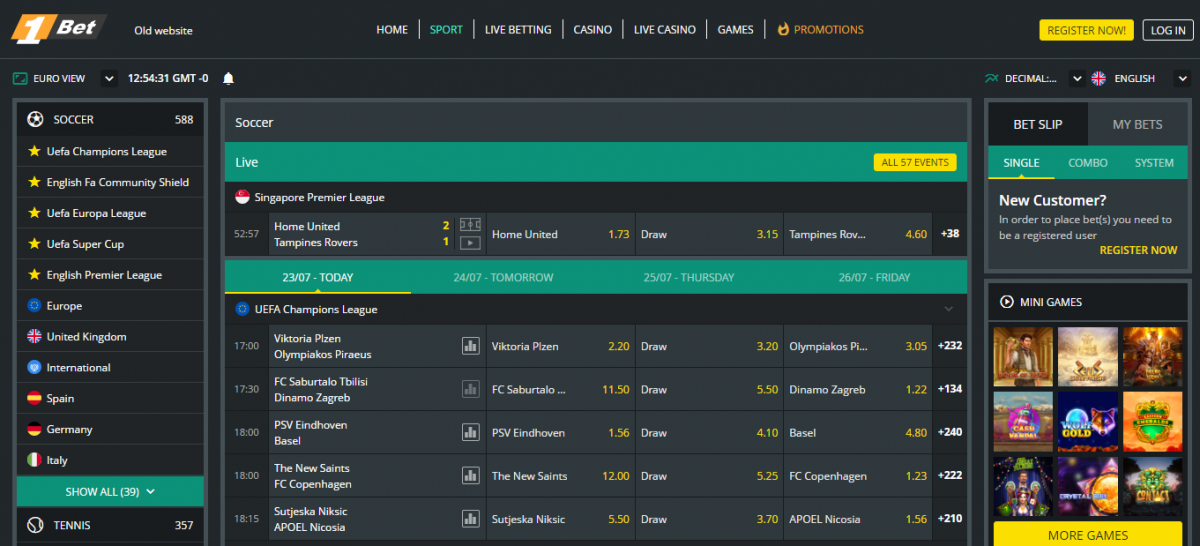Viewport: 1200px width, 546px height.
Task: Click the Promotions flame icon
Action: (783, 29)
